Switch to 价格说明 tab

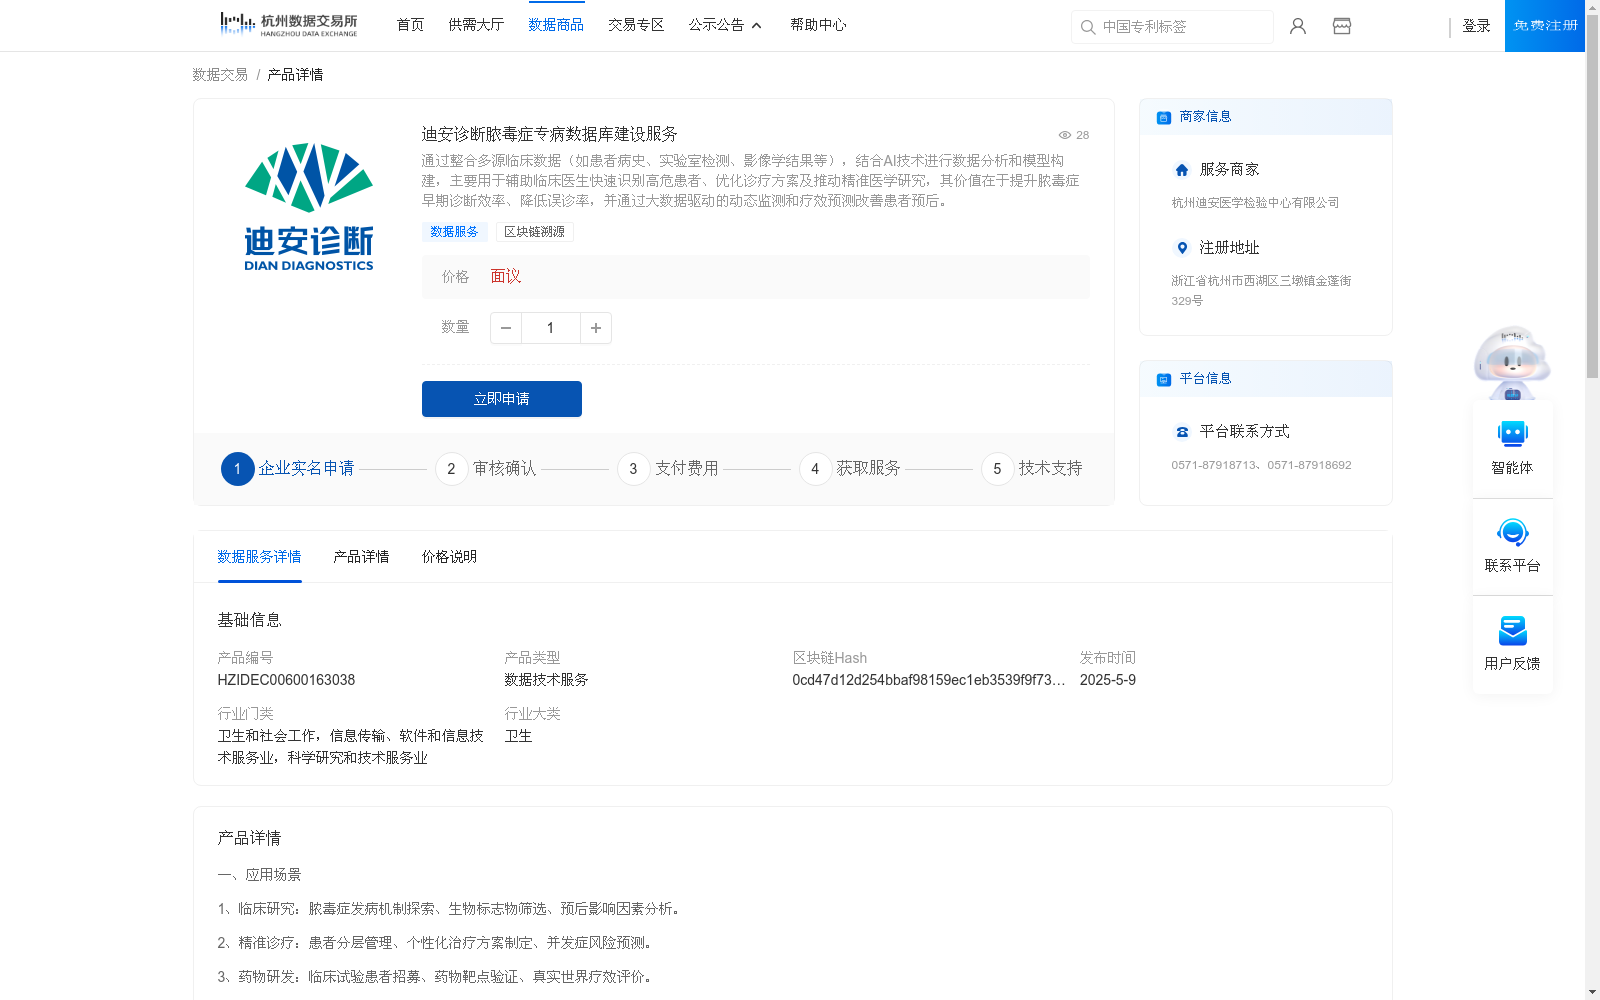(449, 557)
